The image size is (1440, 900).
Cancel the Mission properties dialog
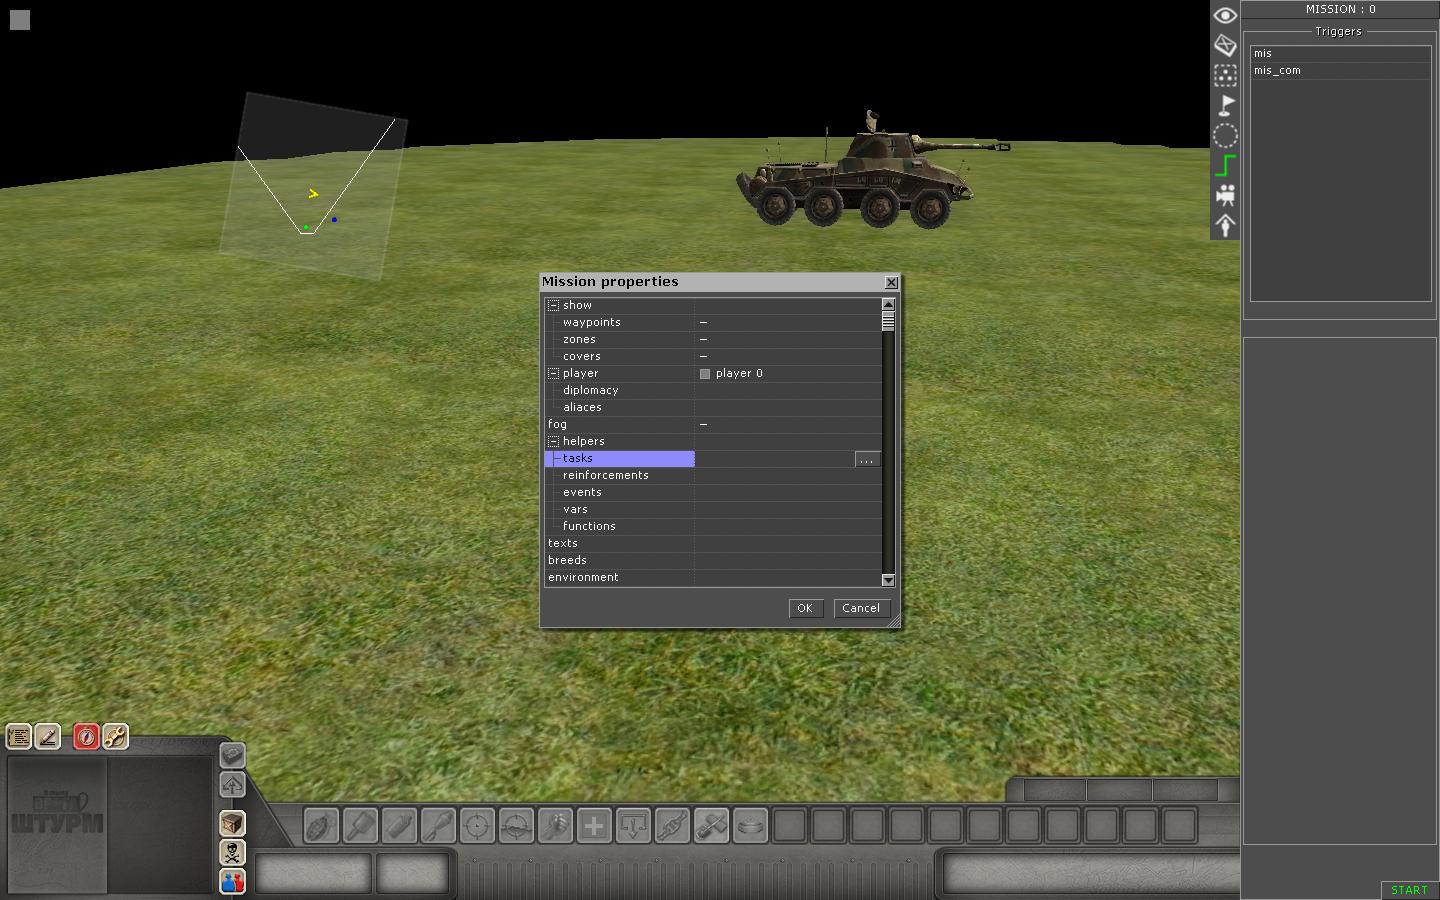(861, 608)
